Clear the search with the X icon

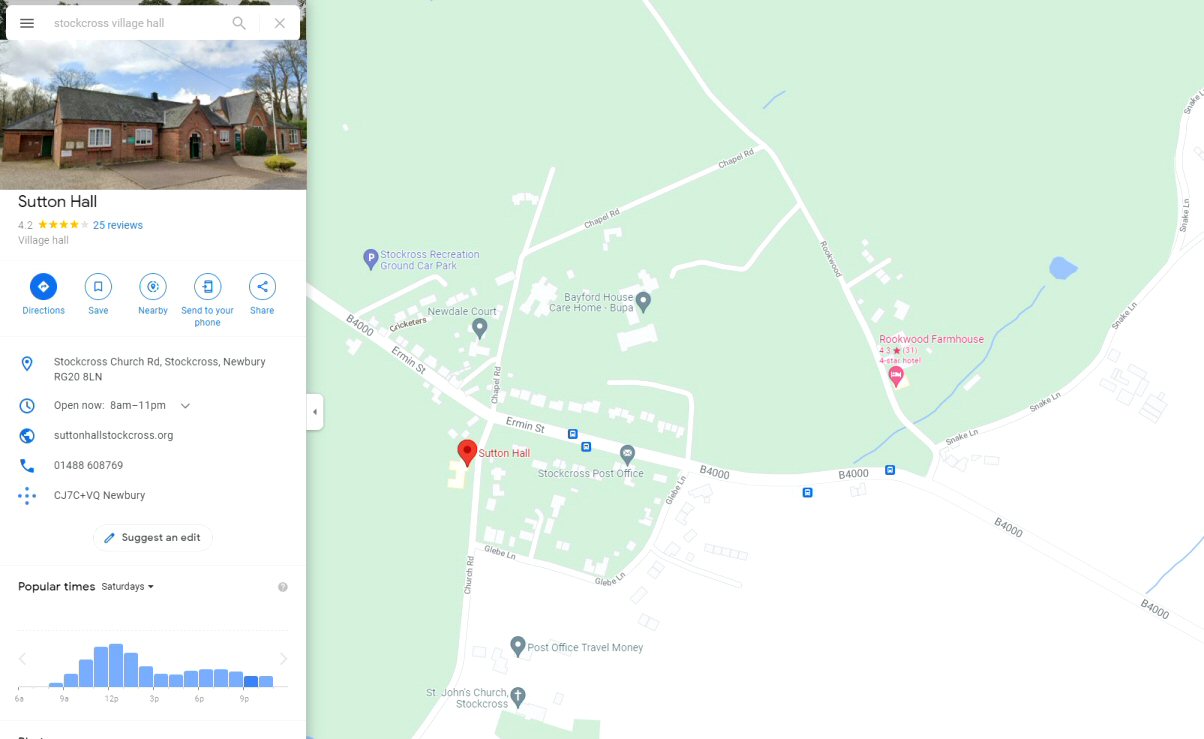[x=280, y=23]
